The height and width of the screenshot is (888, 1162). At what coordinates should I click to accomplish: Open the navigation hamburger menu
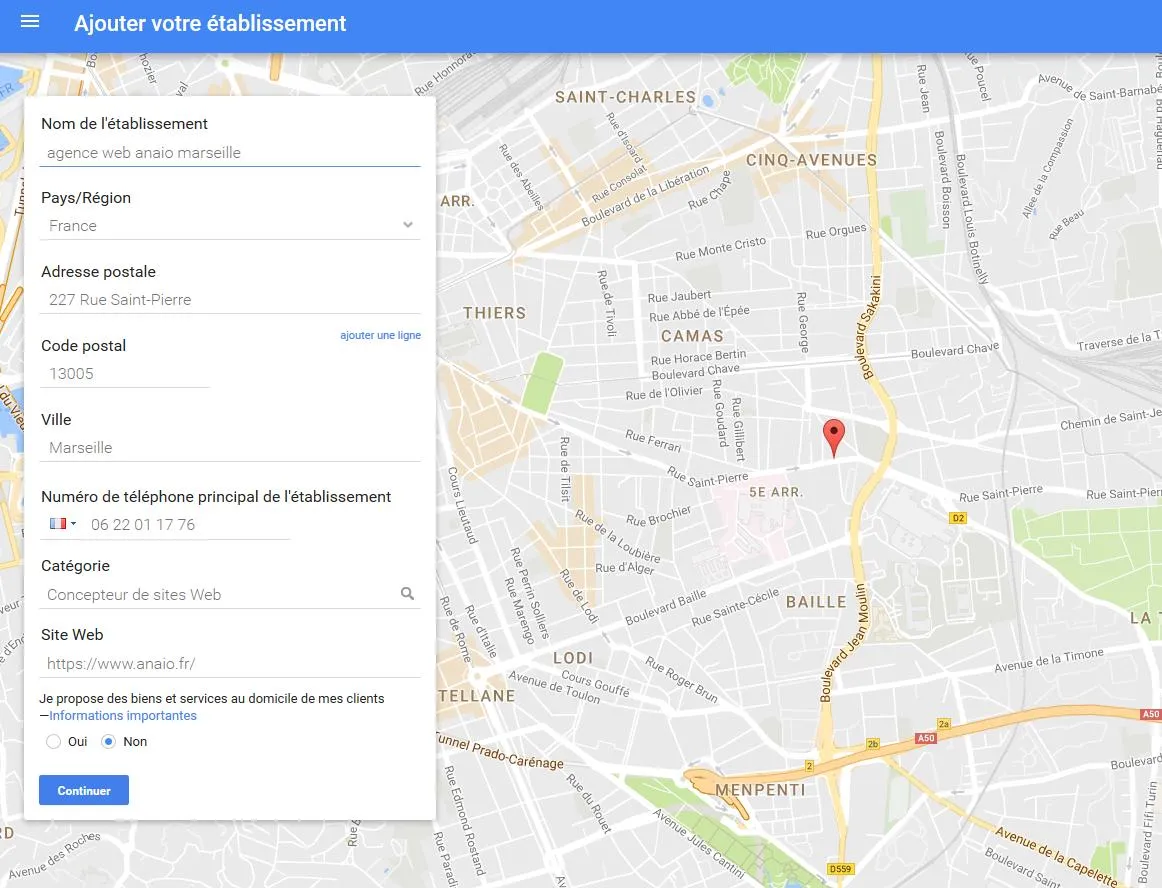[x=29, y=21]
